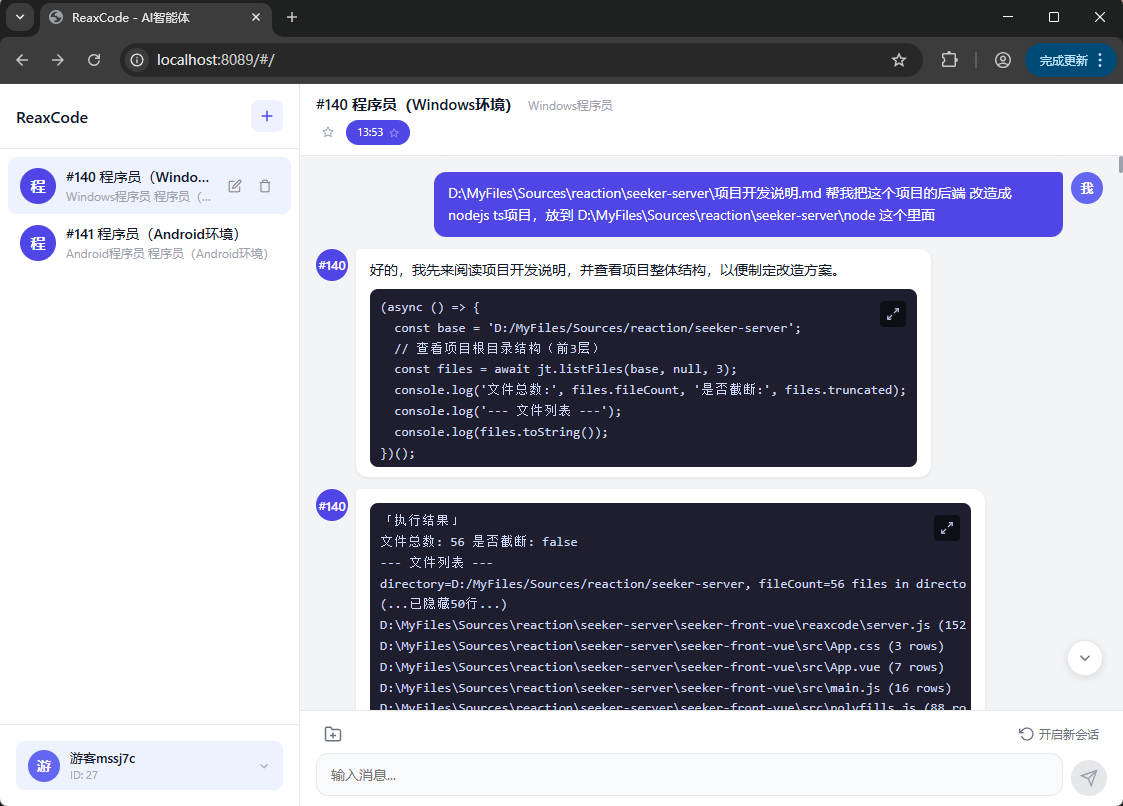
Task: View site information for localhost
Action: (x=137, y=60)
